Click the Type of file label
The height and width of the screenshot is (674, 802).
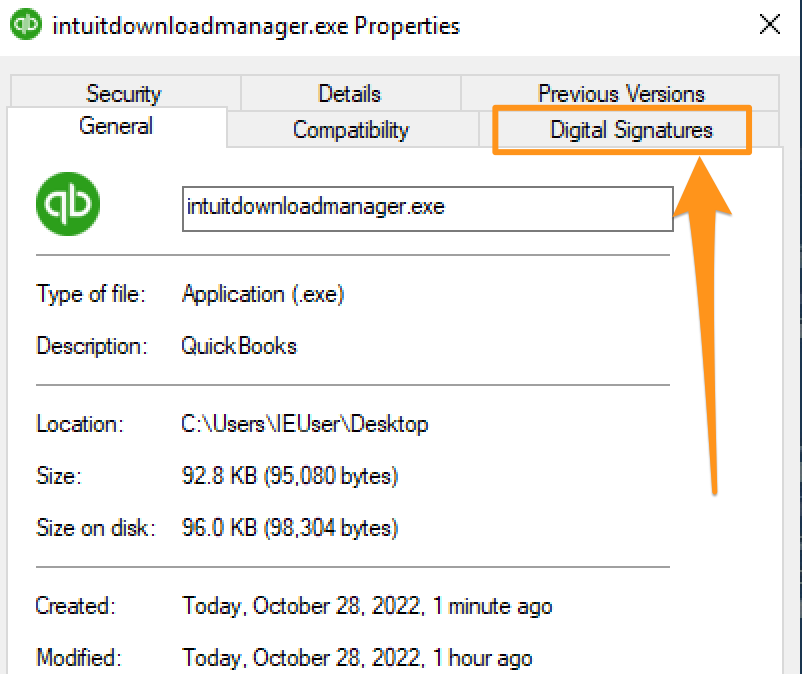coord(91,294)
